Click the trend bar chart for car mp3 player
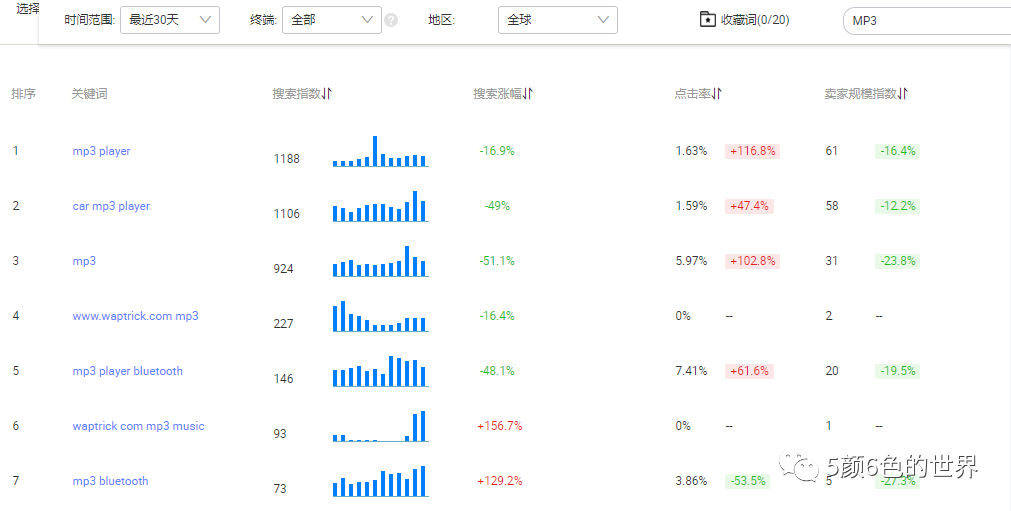1011x511 pixels. [380, 206]
